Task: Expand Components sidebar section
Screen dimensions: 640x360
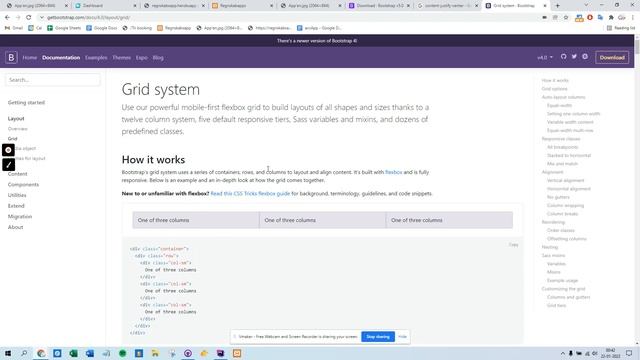Action: 23,184
